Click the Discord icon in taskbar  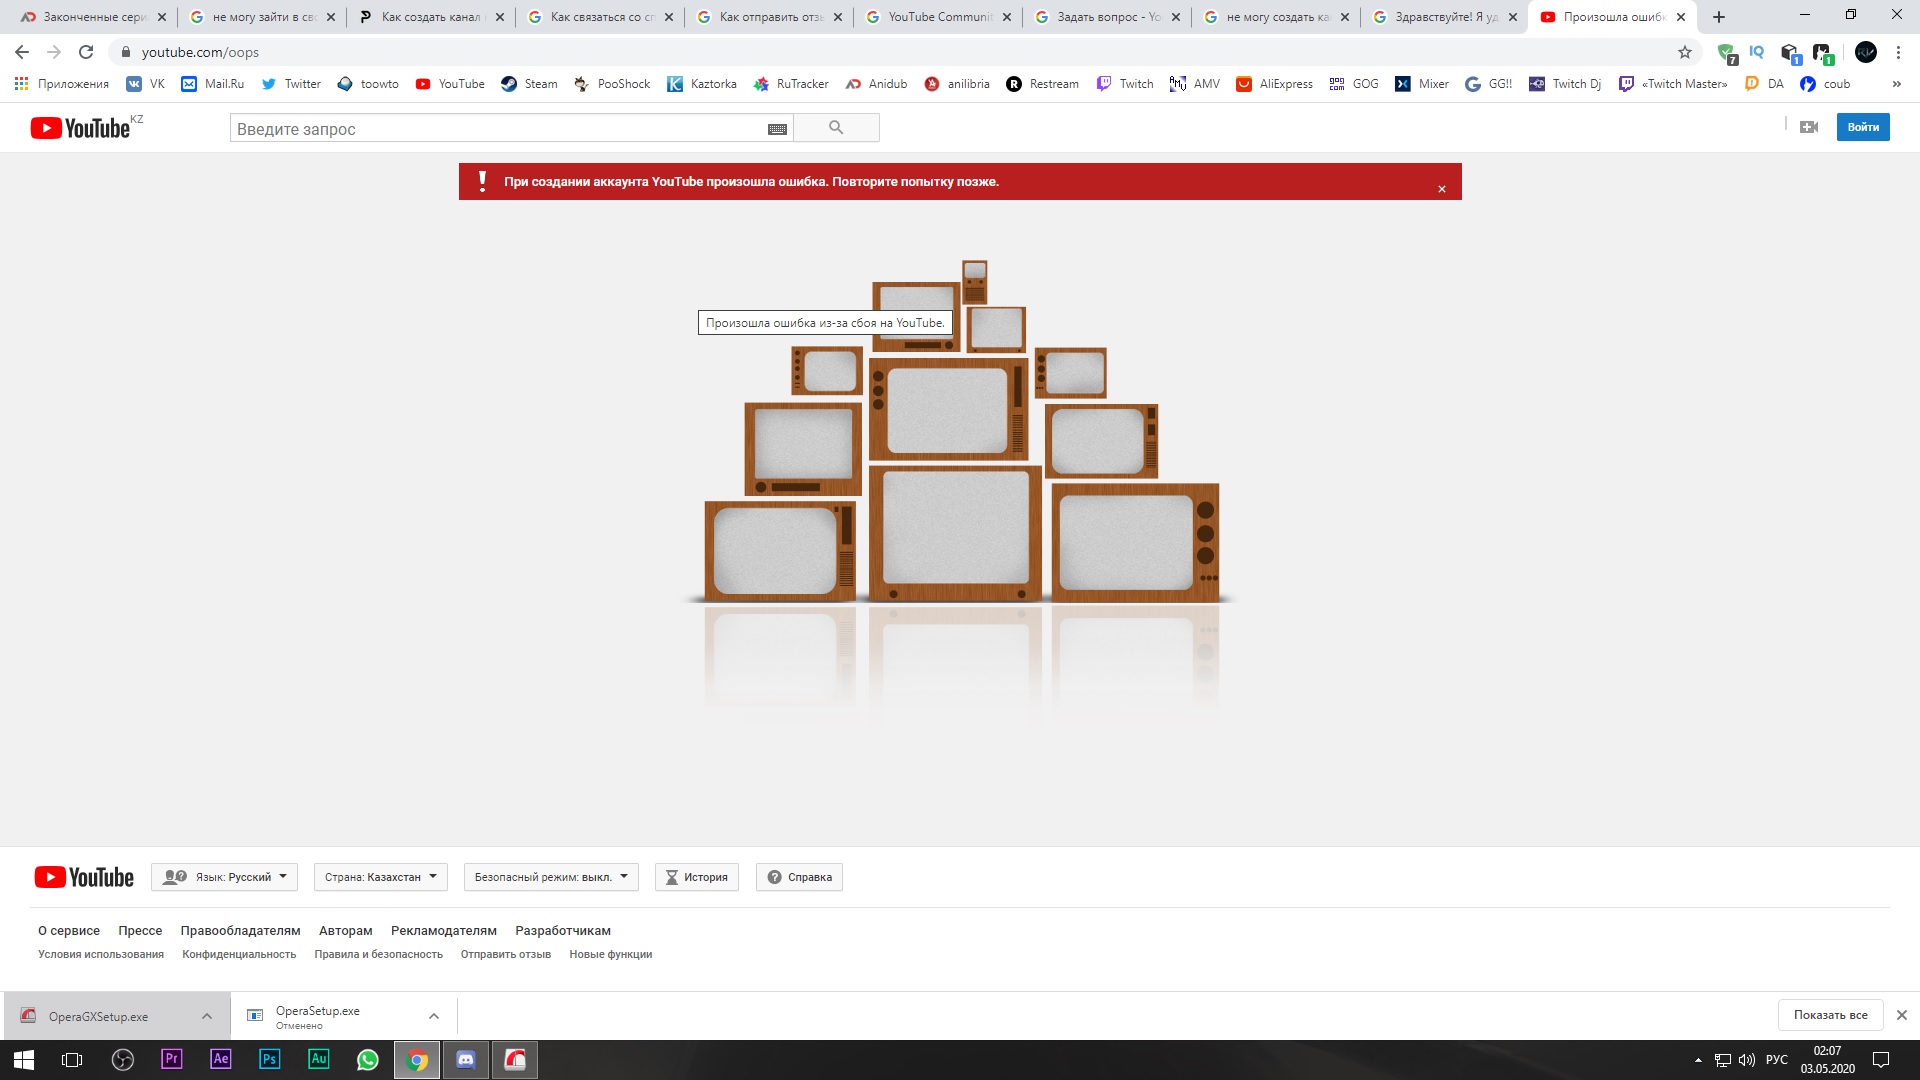click(467, 1059)
